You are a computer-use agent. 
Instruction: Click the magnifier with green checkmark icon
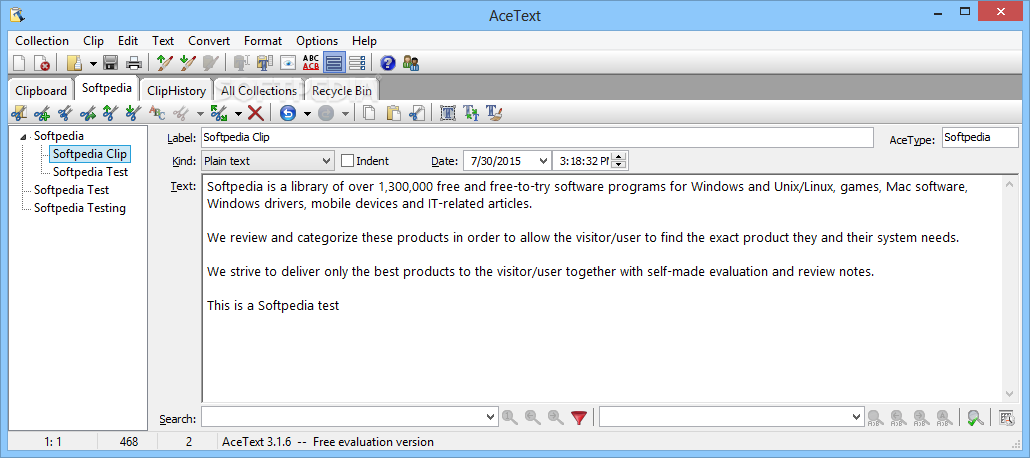[x=975, y=417]
